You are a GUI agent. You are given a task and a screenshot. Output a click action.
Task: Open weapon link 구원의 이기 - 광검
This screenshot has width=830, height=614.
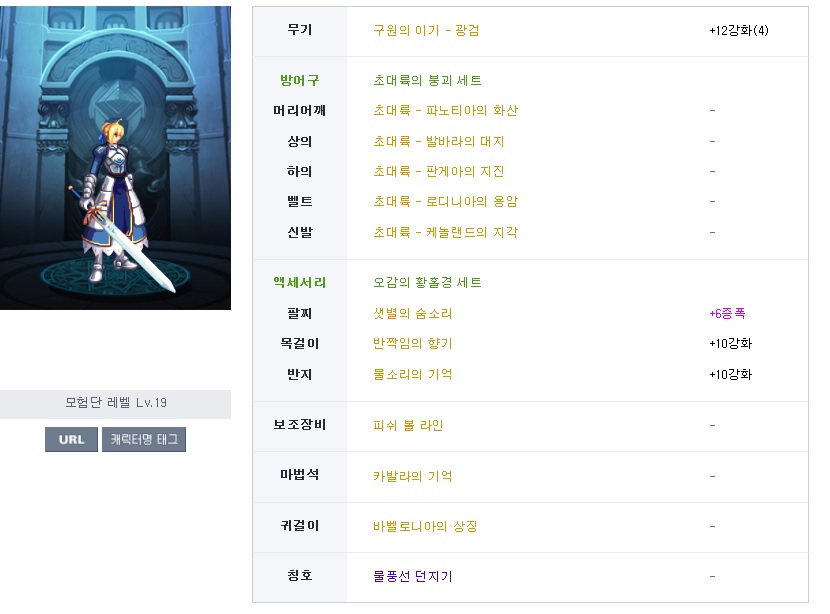tap(426, 31)
